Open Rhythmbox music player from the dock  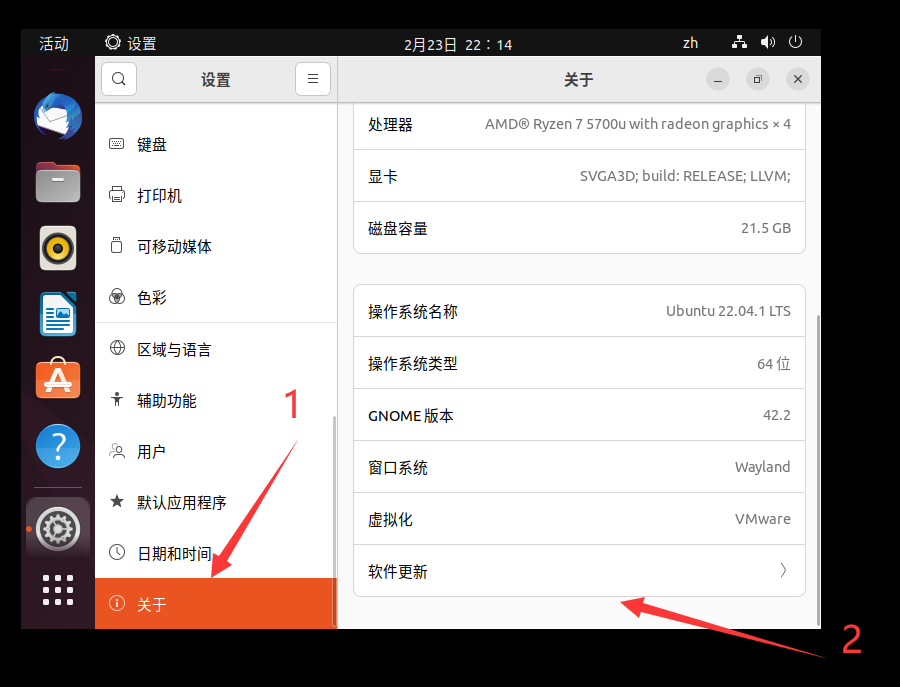click(x=57, y=249)
